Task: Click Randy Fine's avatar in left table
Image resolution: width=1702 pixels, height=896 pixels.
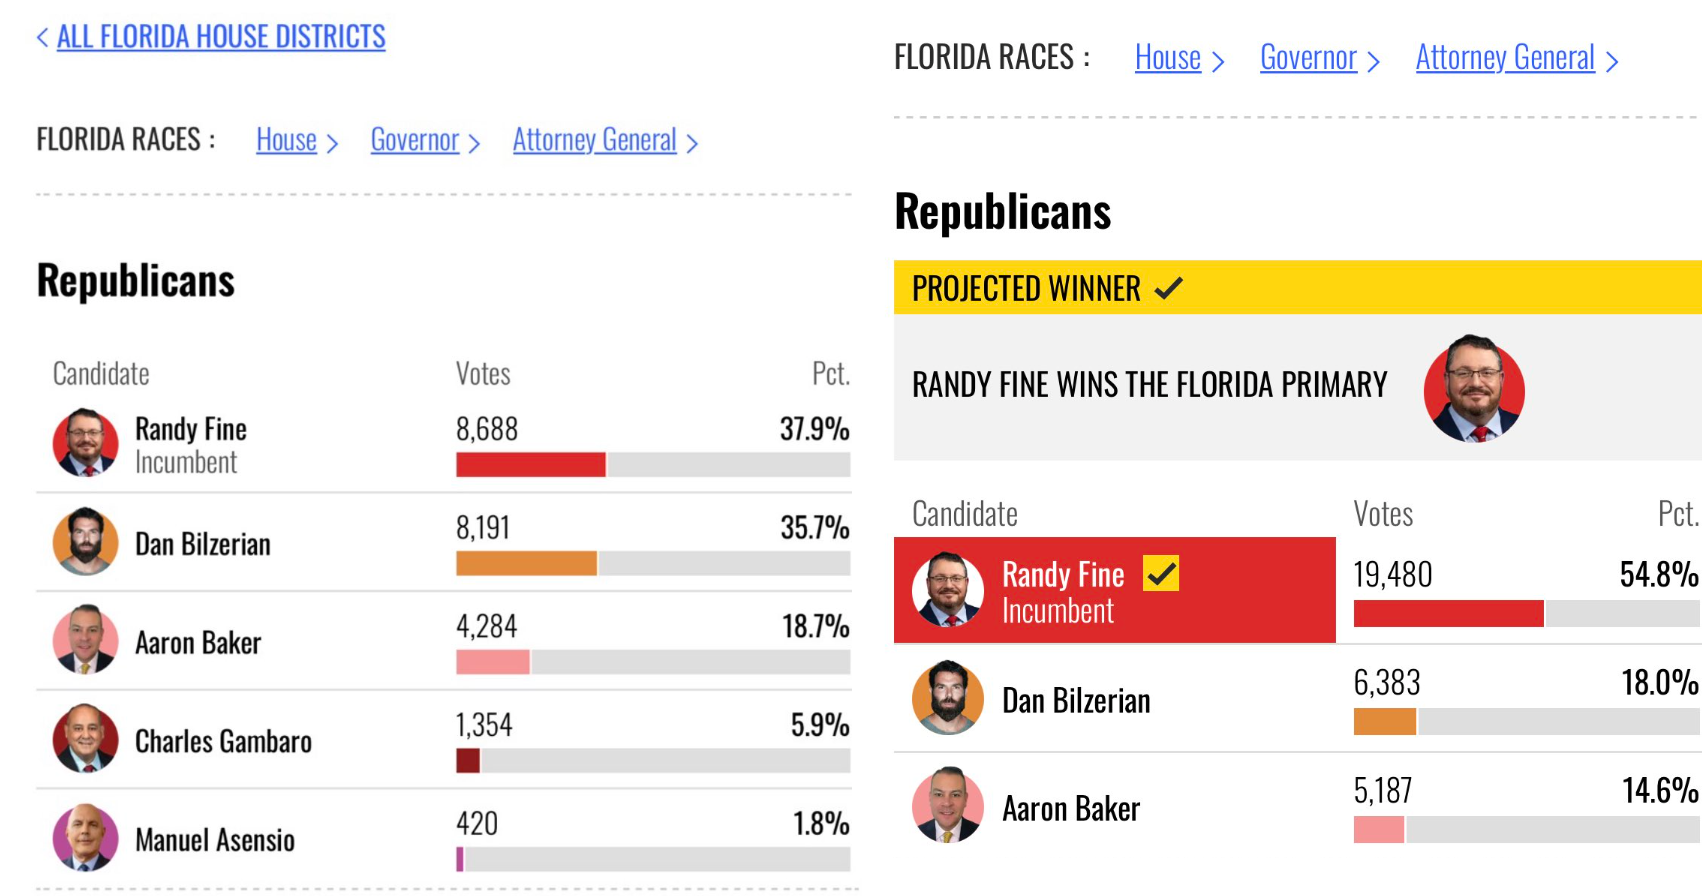Action: point(86,442)
